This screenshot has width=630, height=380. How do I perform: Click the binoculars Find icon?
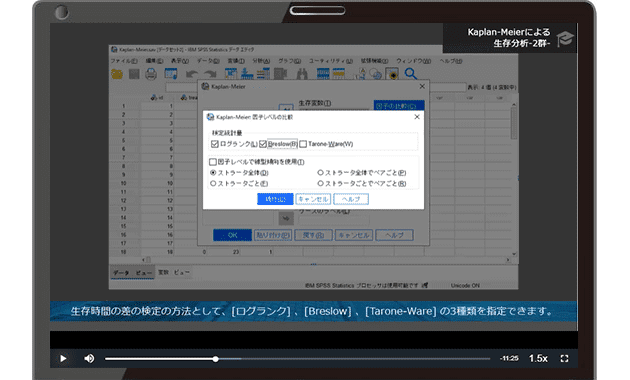[302, 74]
